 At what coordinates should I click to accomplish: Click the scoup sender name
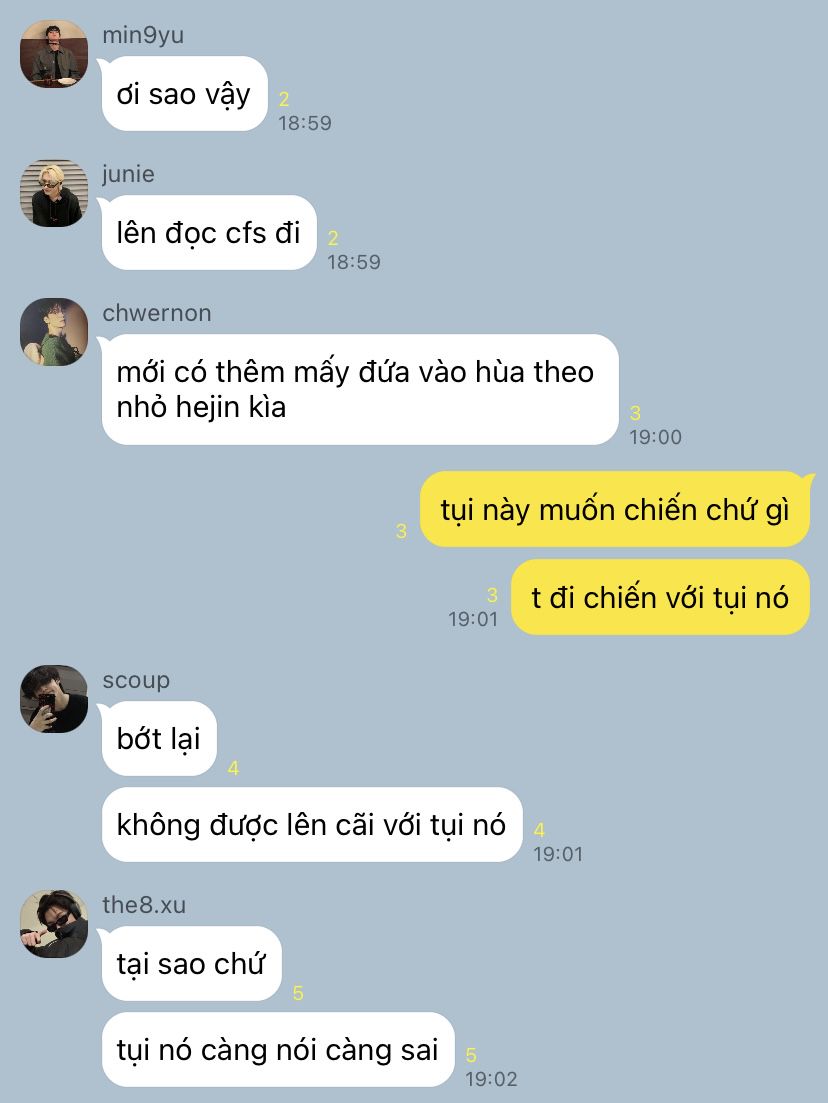click(x=136, y=681)
